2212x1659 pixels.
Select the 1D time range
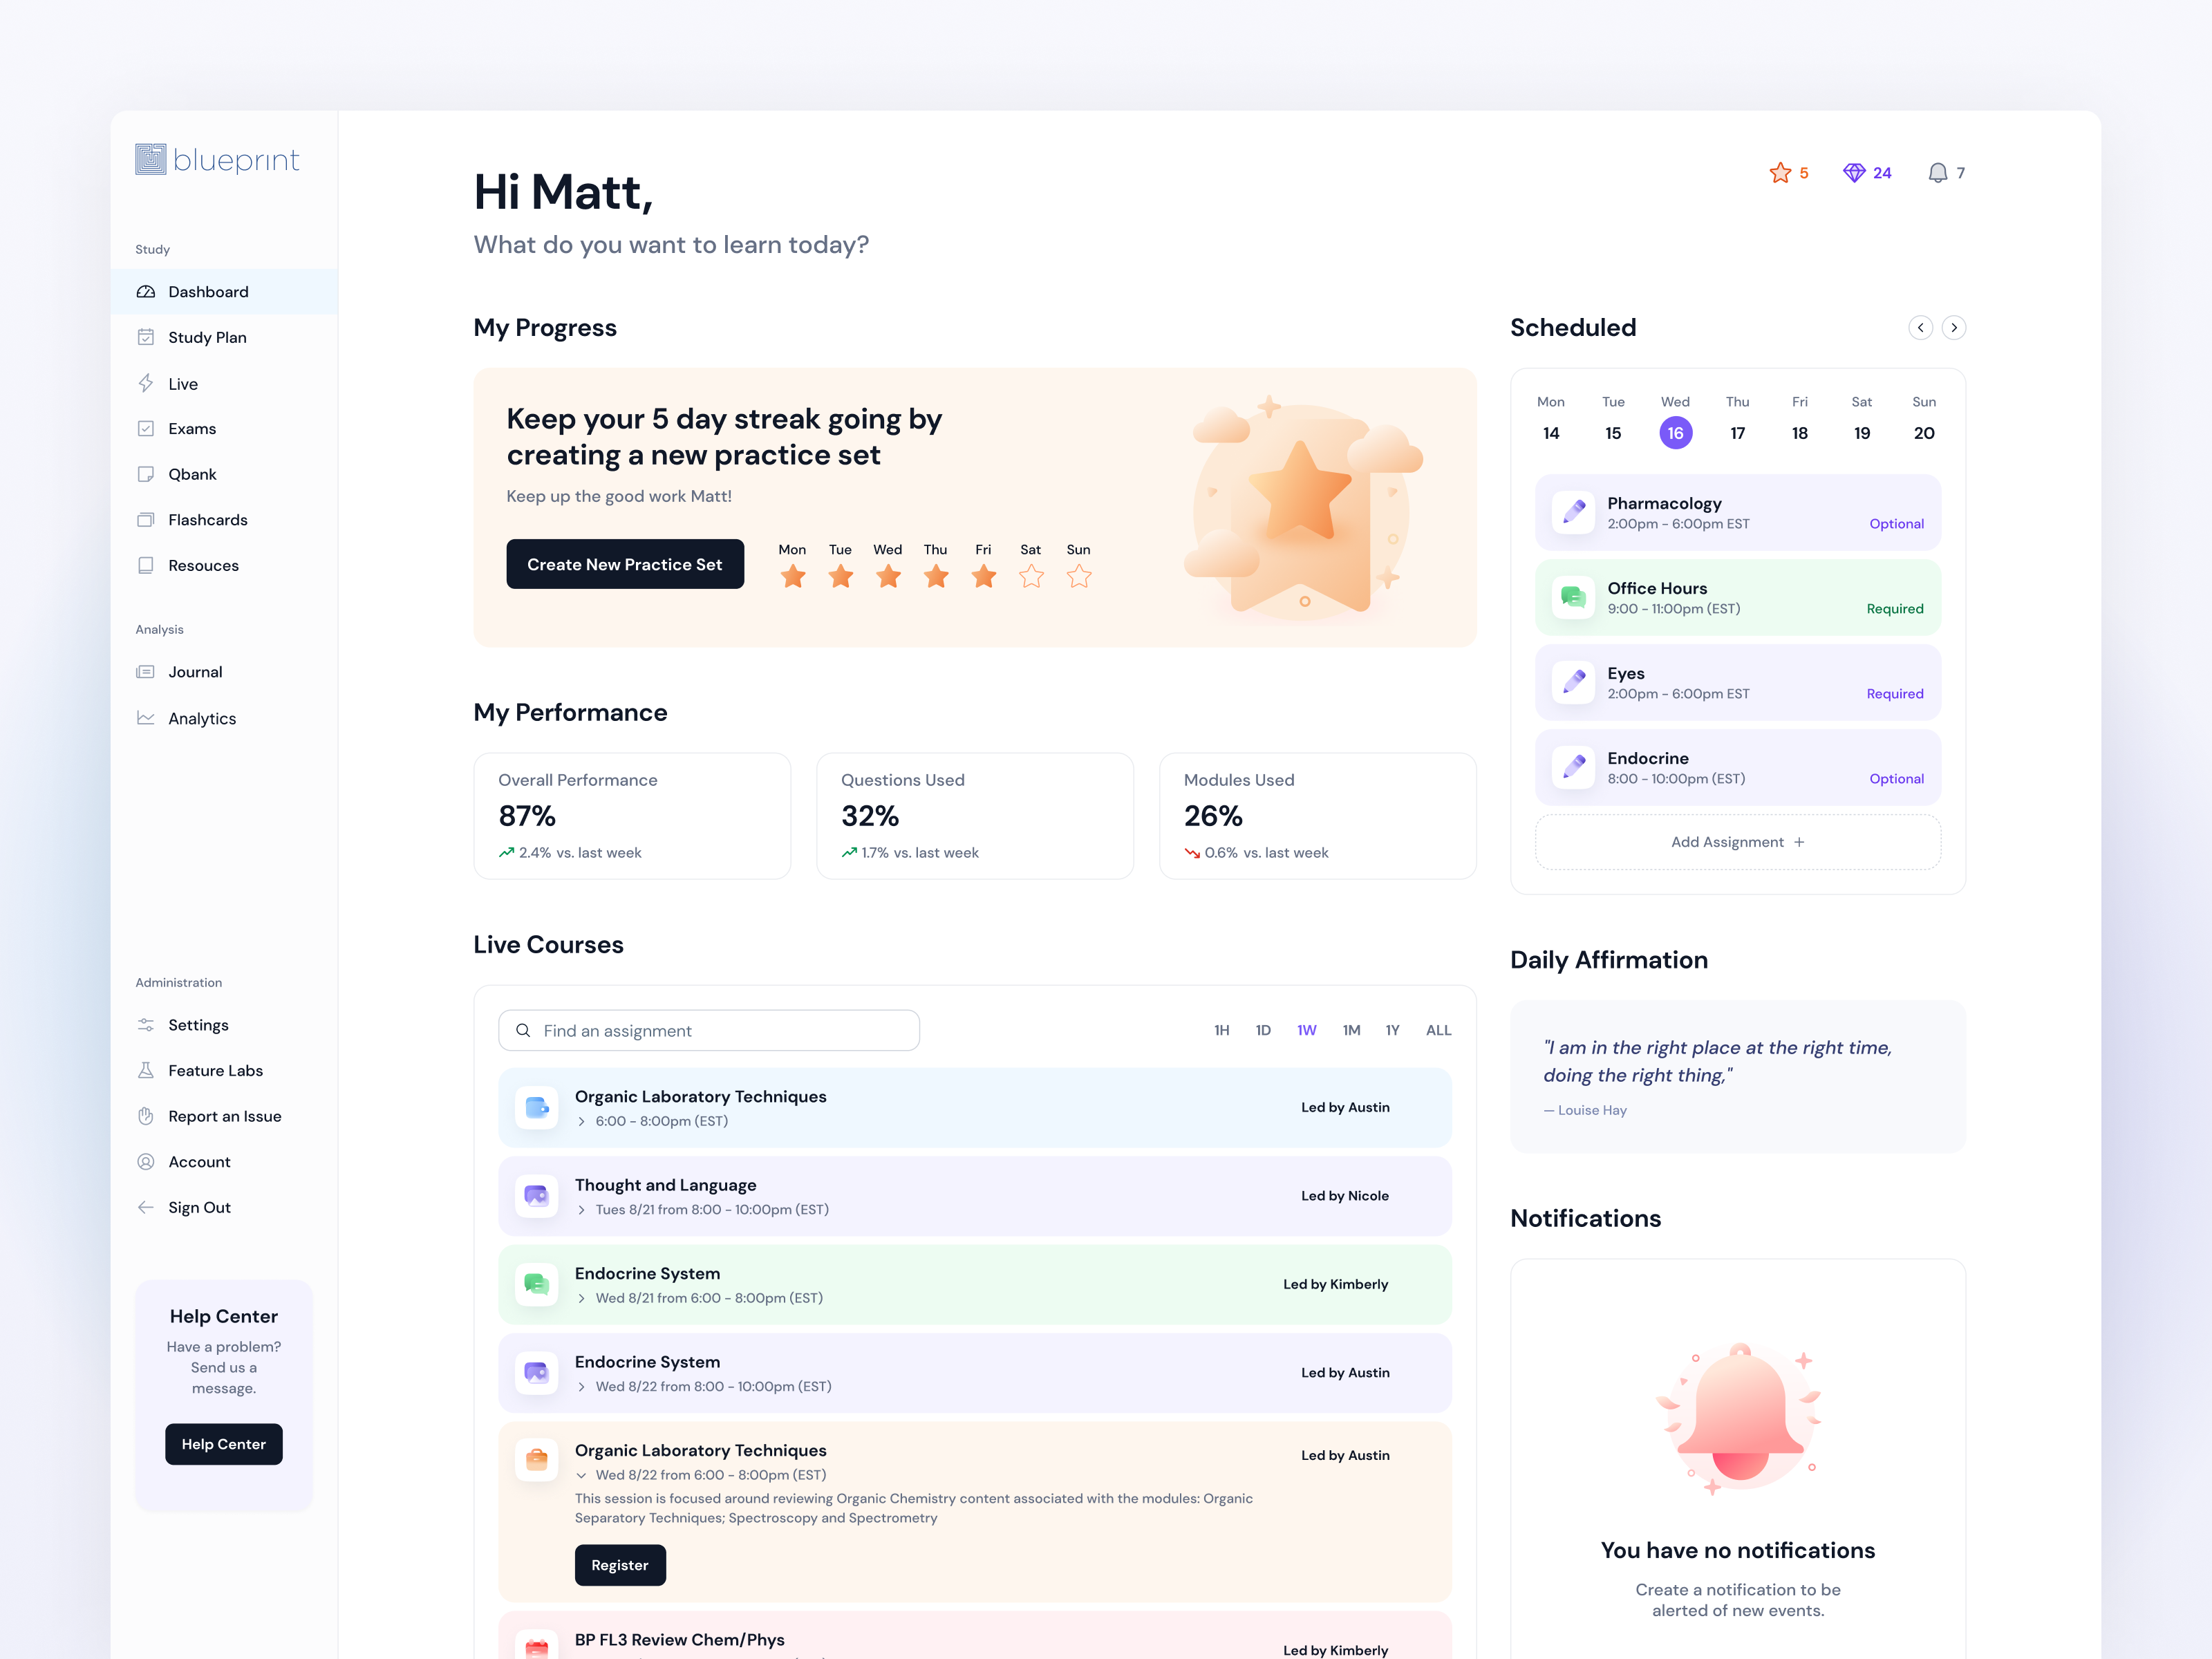(1263, 1030)
